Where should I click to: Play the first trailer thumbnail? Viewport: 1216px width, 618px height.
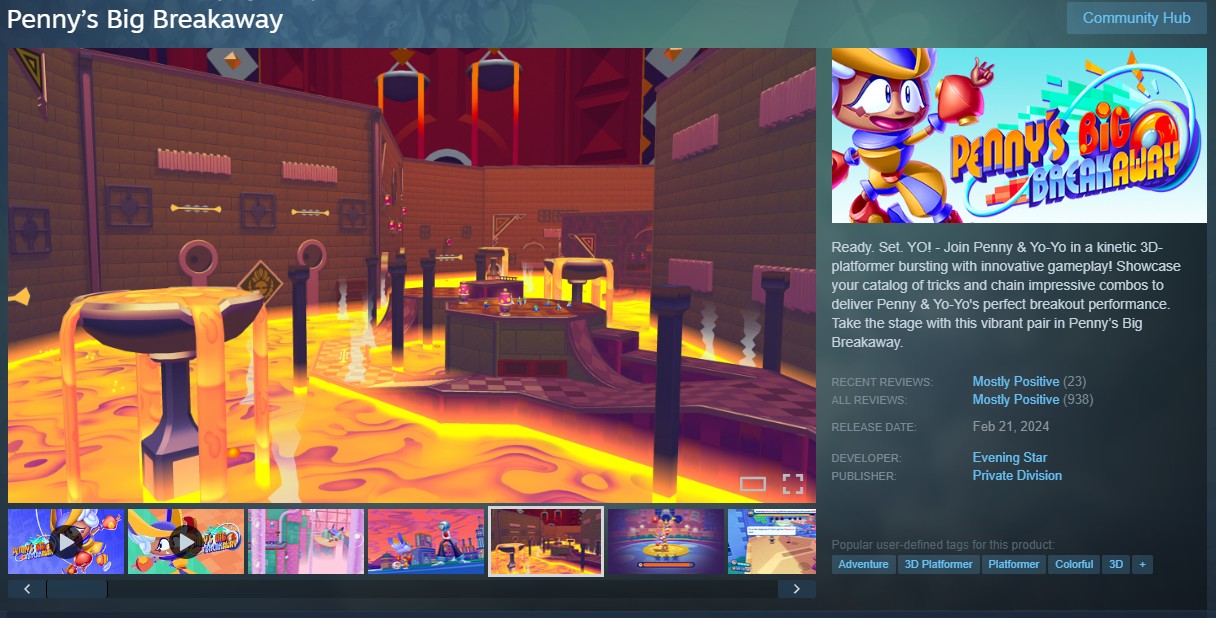coord(66,541)
